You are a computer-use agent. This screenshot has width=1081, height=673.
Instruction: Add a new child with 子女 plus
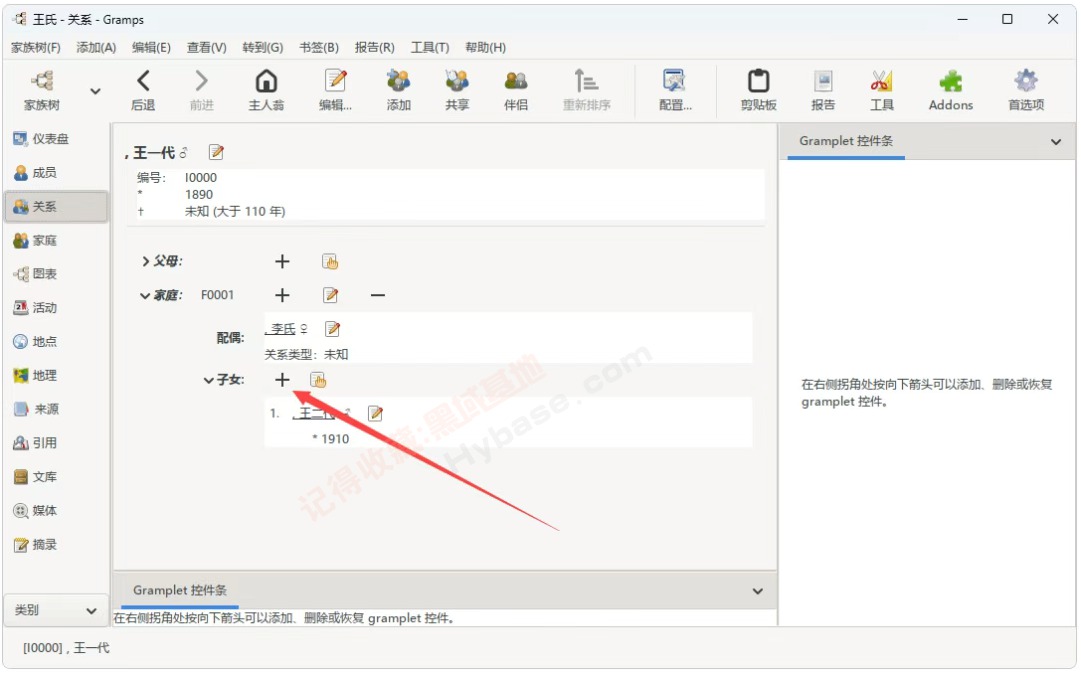[x=282, y=380]
